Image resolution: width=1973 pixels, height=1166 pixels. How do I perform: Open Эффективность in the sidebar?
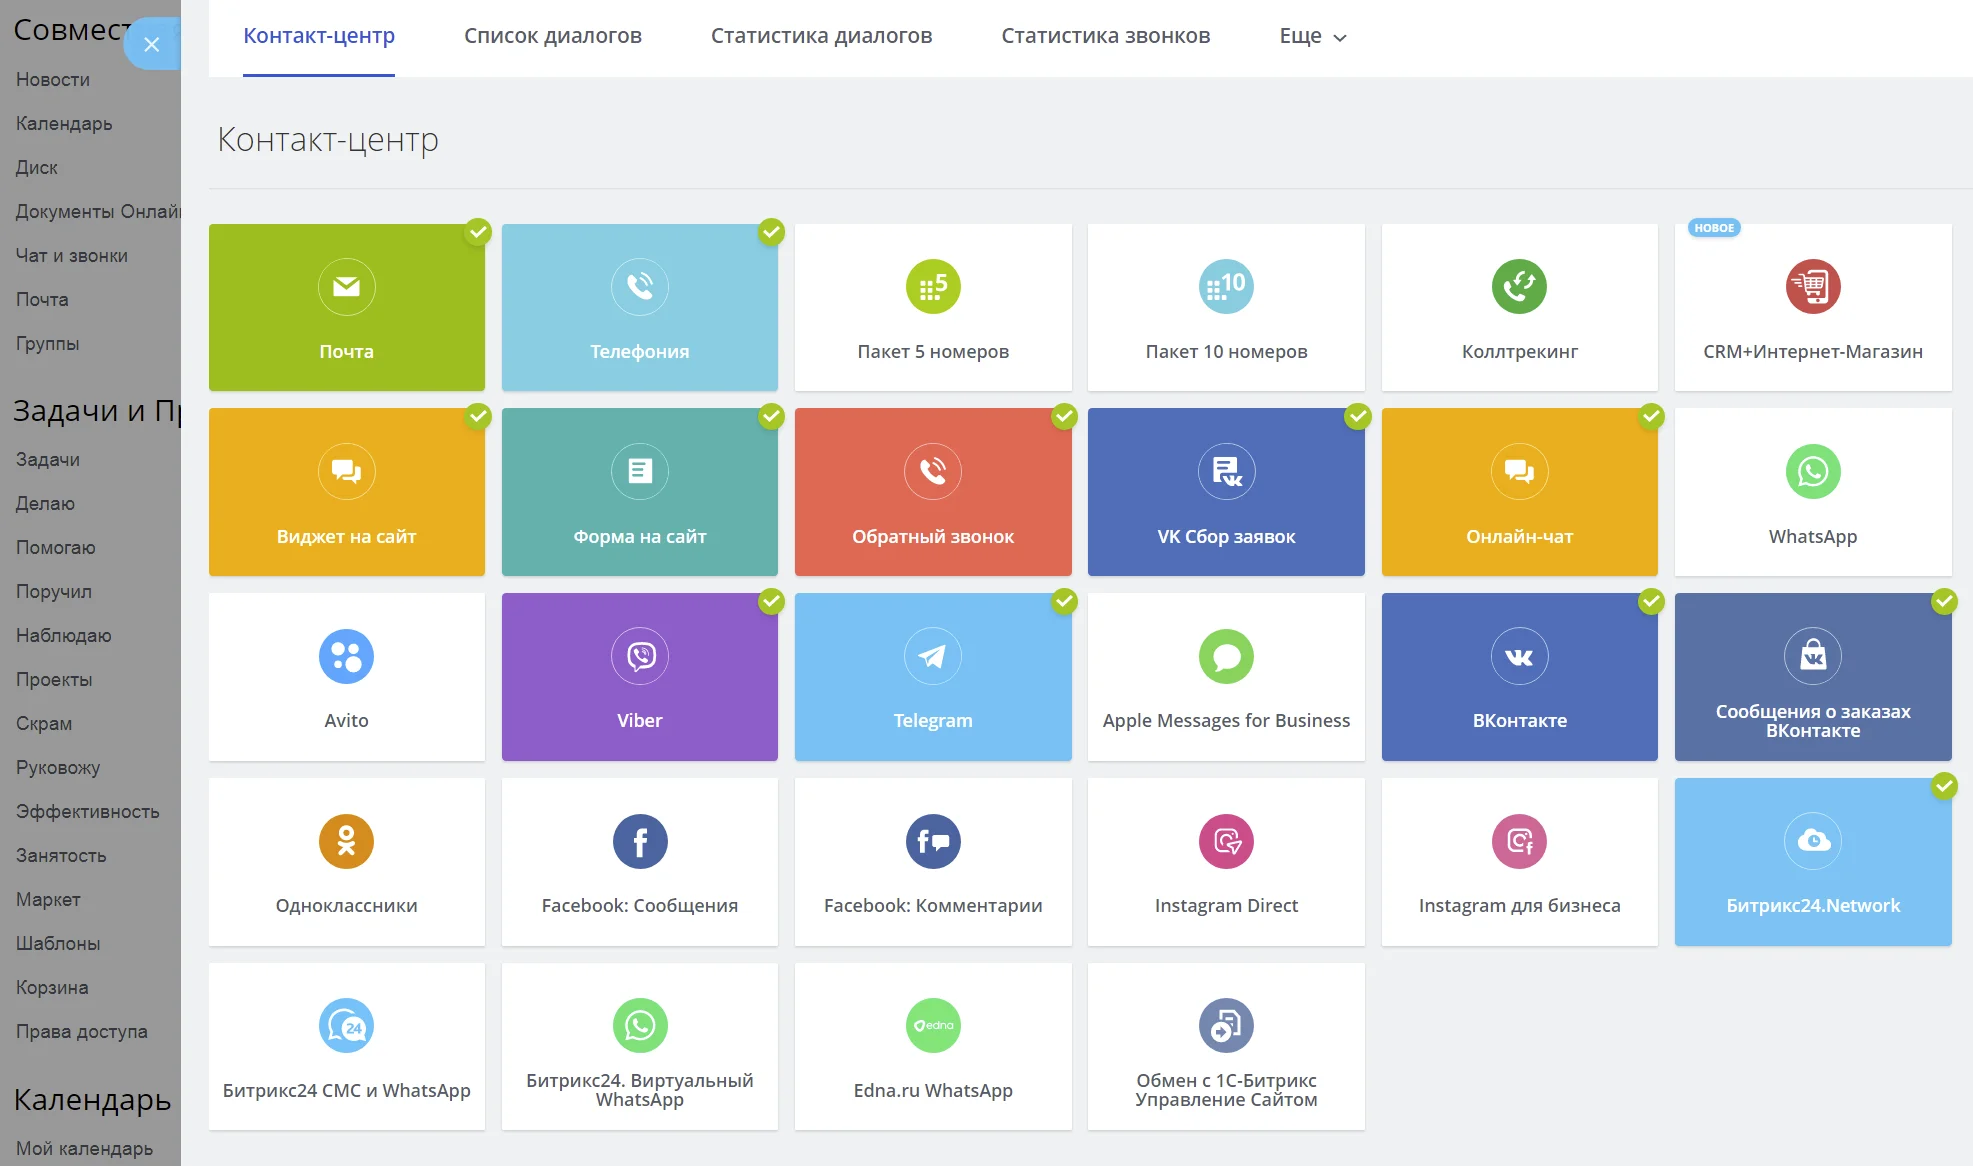pos(88,812)
